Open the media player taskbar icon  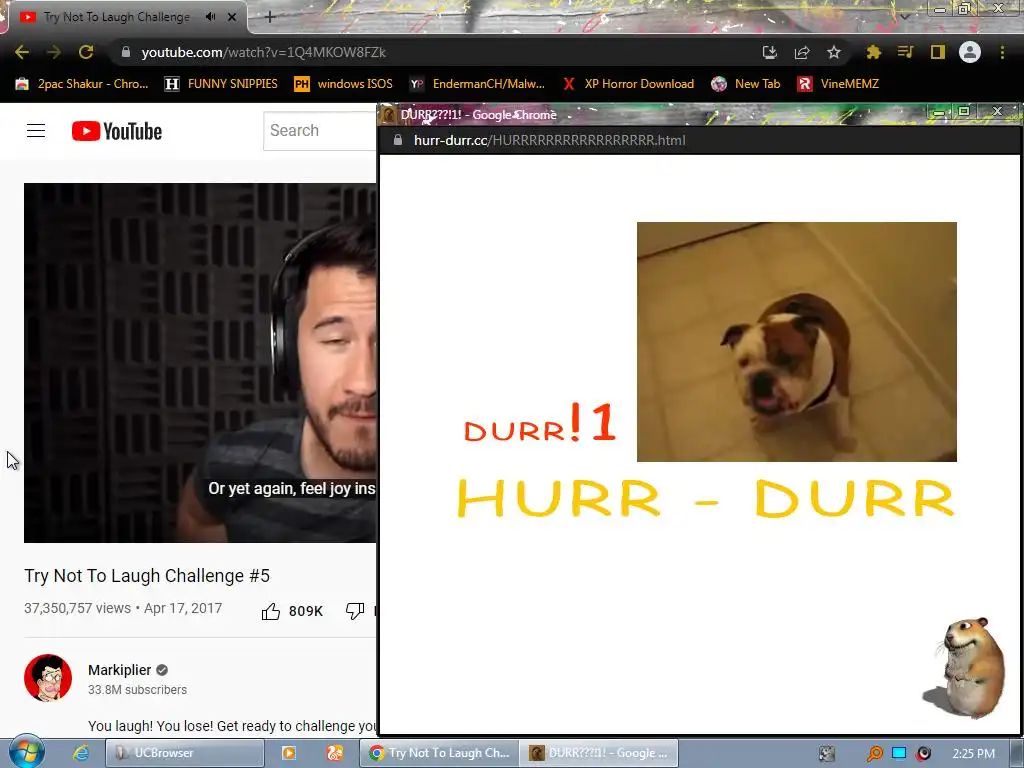[x=289, y=753]
